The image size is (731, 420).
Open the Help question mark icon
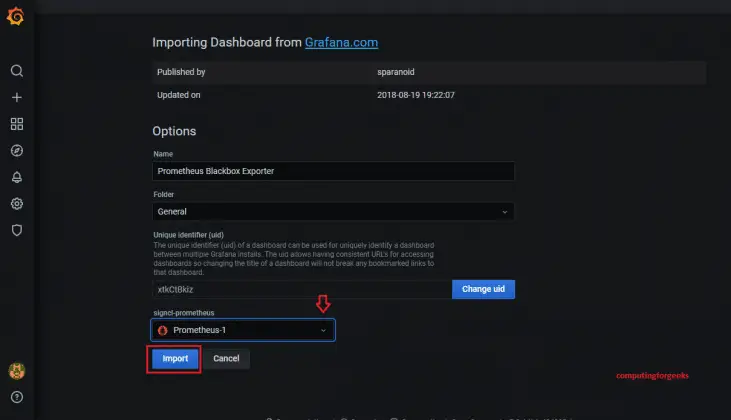[x=16, y=397]
